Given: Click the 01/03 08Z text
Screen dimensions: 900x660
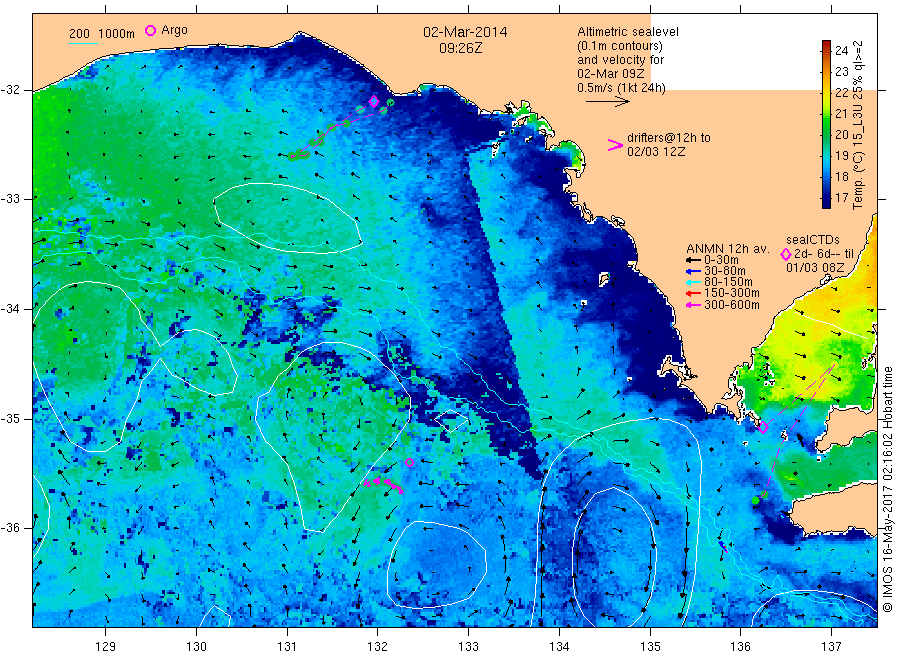Looking at the screenshot, I should click(x=815, y=268).
